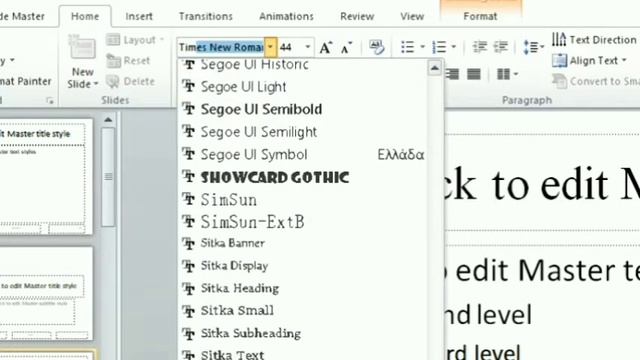The width and height of the screenshot is (640, 360).
Task: Select the master slide thumbnail
Action: click(46, 176)
